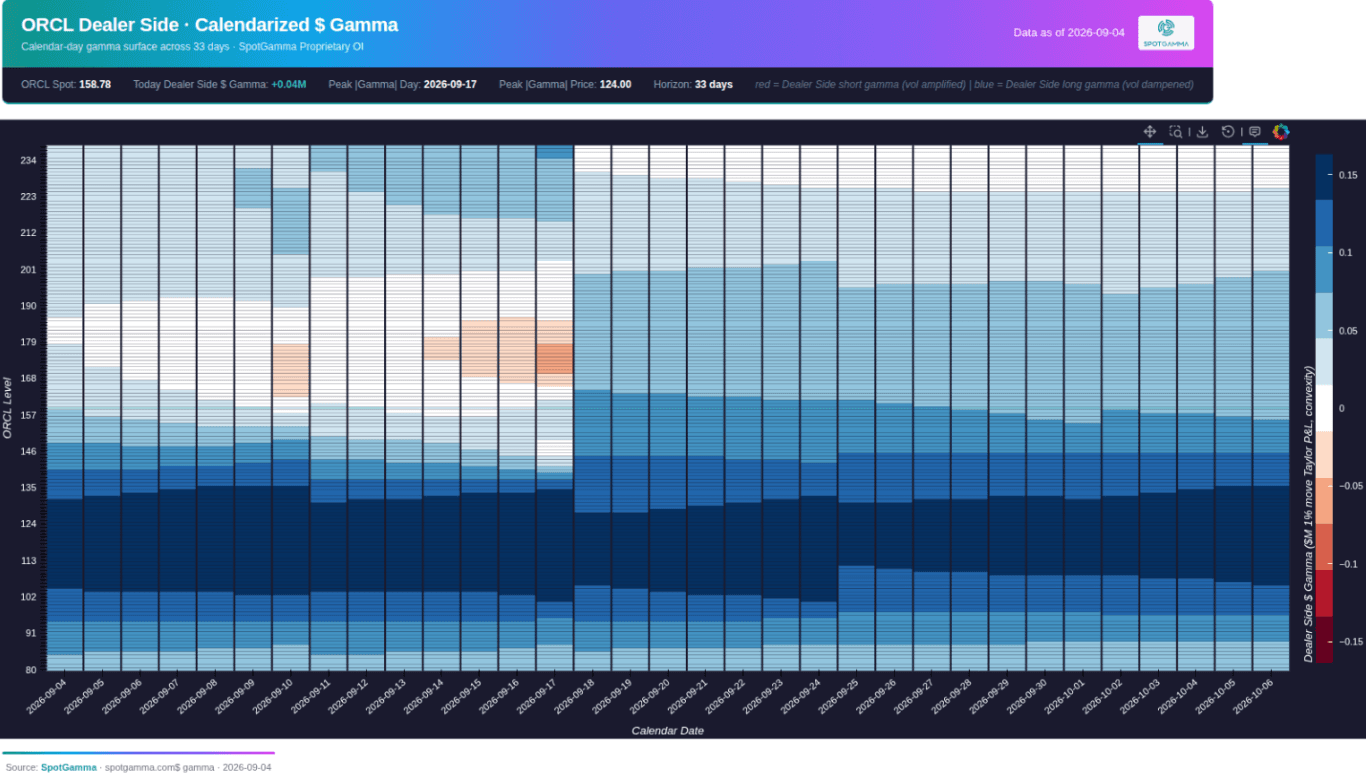1366x784 pixels.
Task: Click Peak |Gamma| Day value 2026-09-17
Action: 450,84
